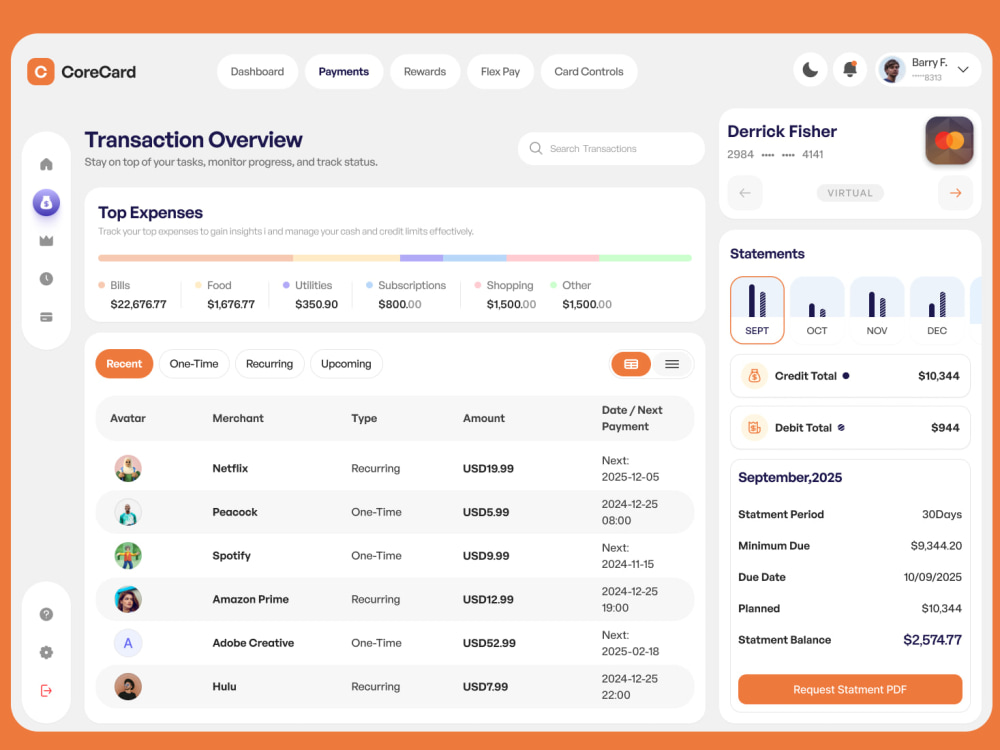Select the NOV statement card
Image resolution: width=1000 pixels, height=750 pixels.
(877, 310)
